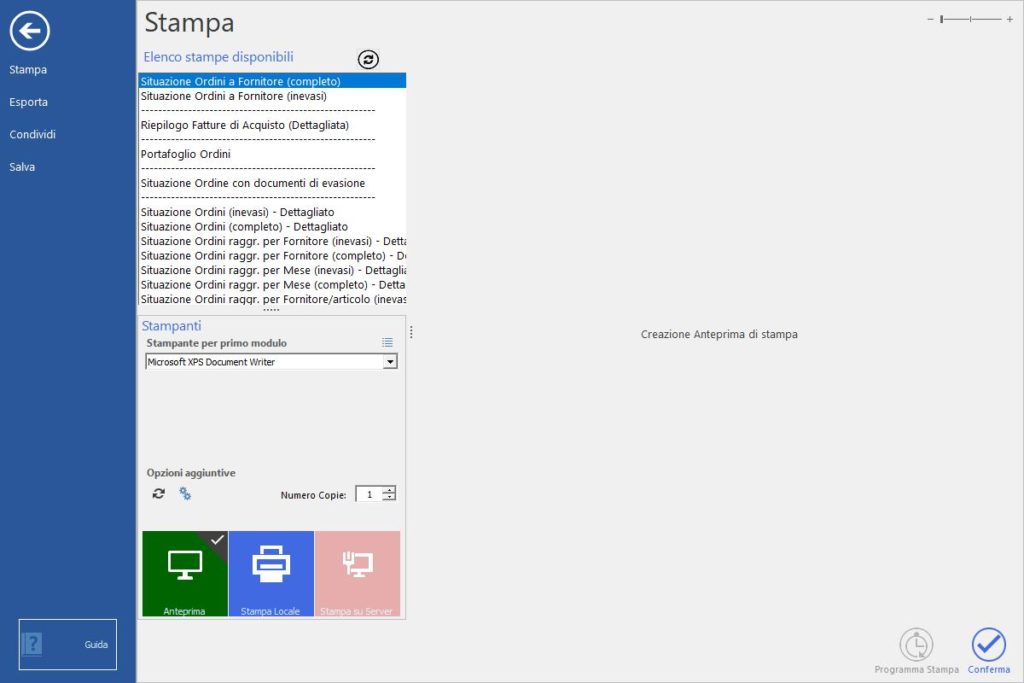This screenshot has width=1024, height=683.
Task: Select the Anteprima tile
Action: [x=185, y=574]
